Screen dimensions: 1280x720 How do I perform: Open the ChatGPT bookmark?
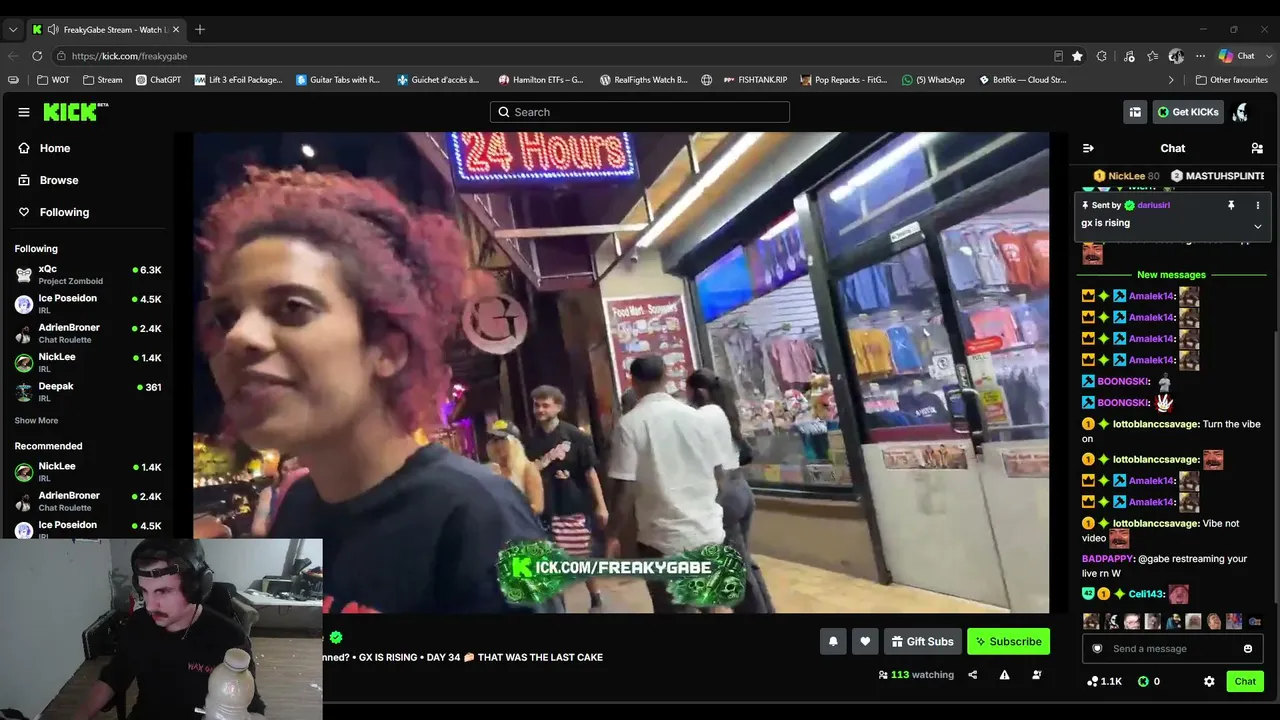[158, 80]
